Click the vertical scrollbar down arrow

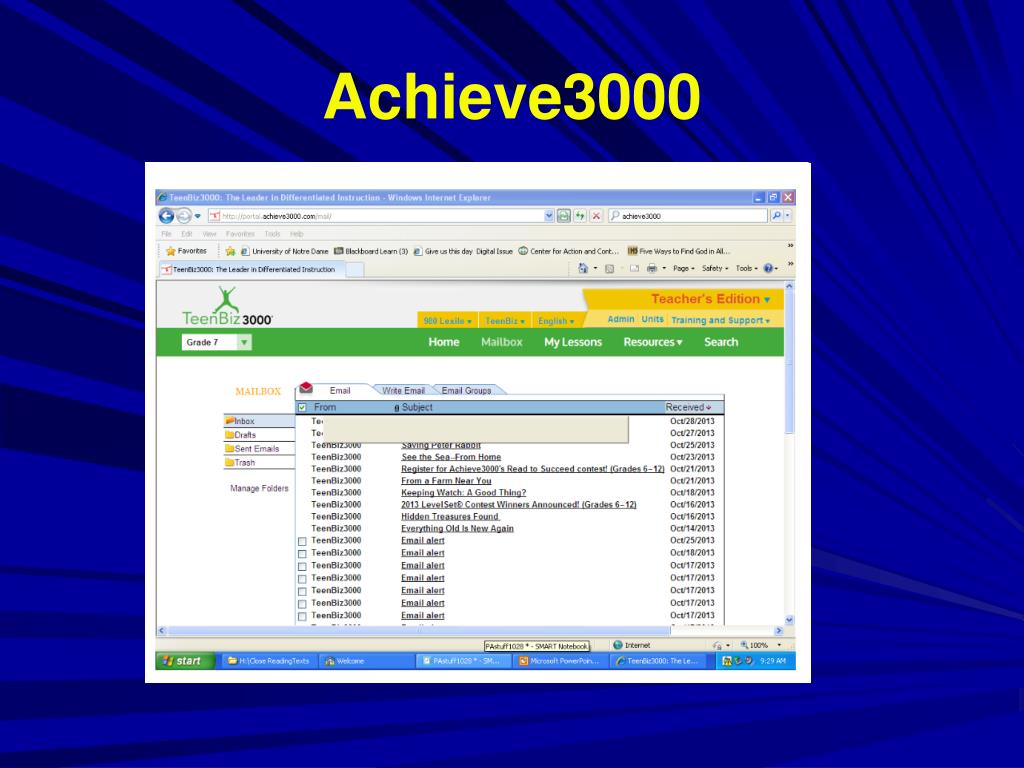click(789, 620)
